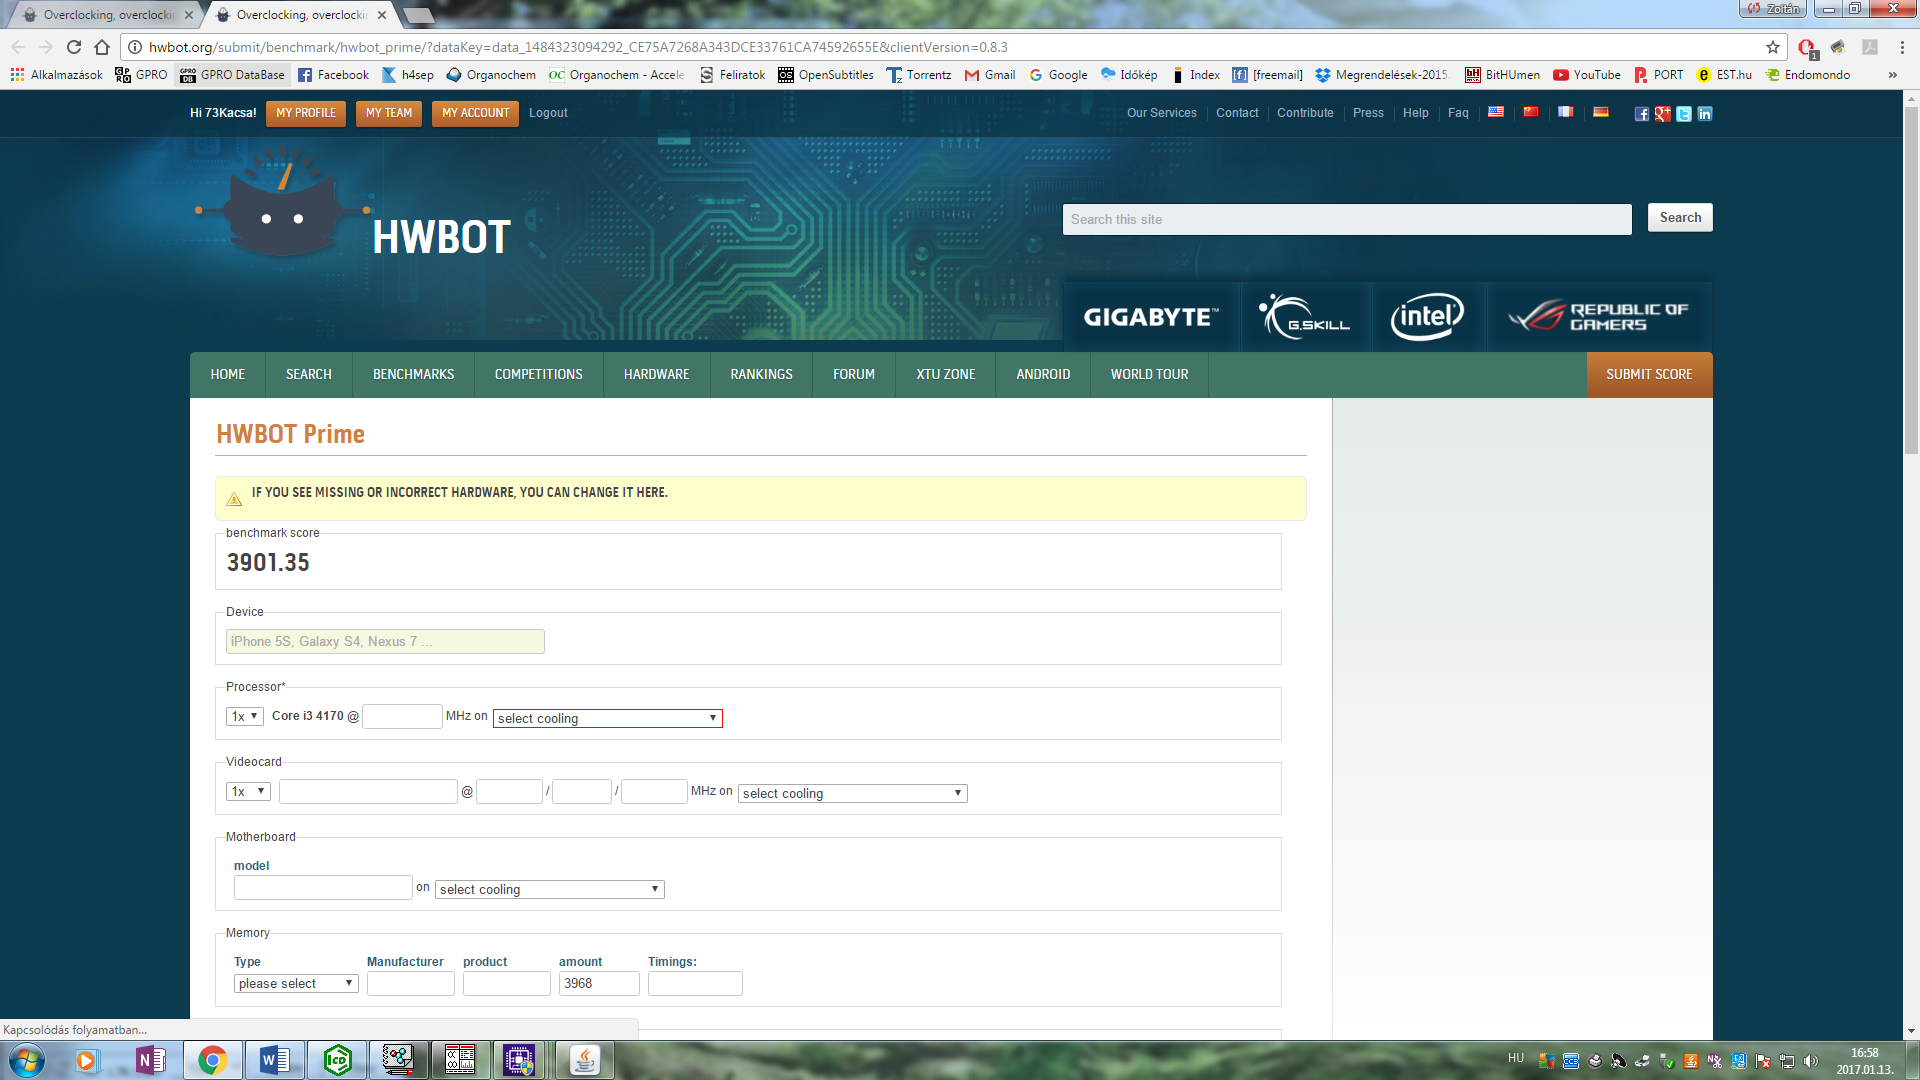This screenshot has height=1080, width=1920.
Task: Focus the Search this site field
Action: tap(1347, 219)
